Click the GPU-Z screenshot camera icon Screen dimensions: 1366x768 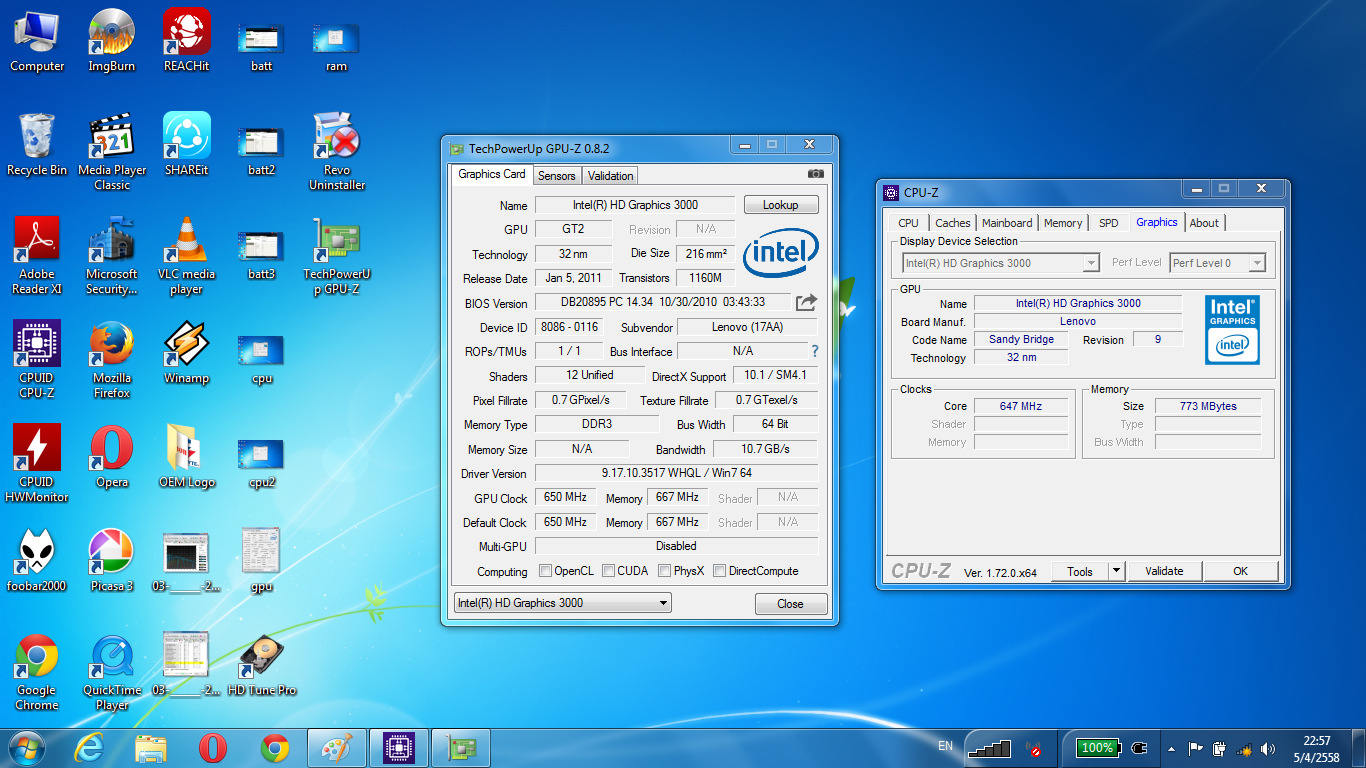click(x=816, y=174)
